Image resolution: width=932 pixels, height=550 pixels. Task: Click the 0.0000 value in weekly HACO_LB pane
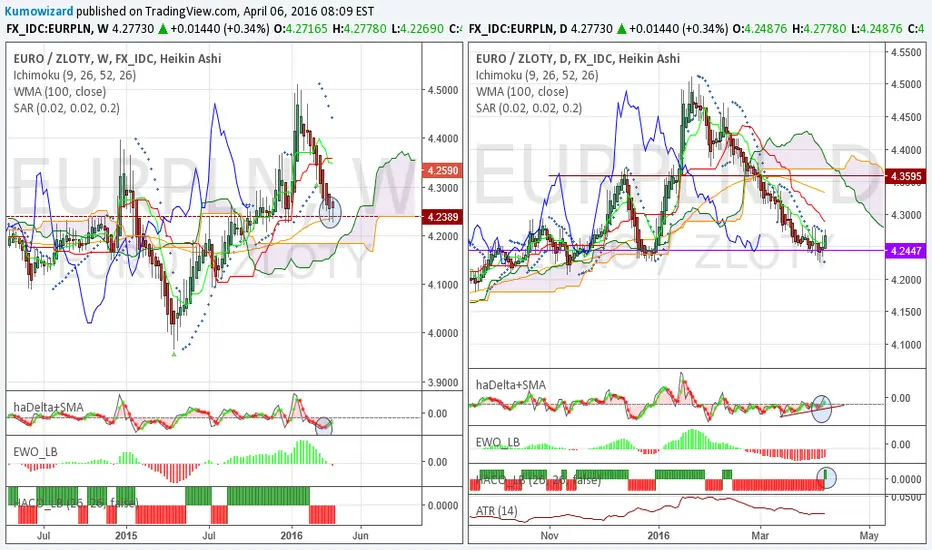pyautogui.click(x=443, y=505)
